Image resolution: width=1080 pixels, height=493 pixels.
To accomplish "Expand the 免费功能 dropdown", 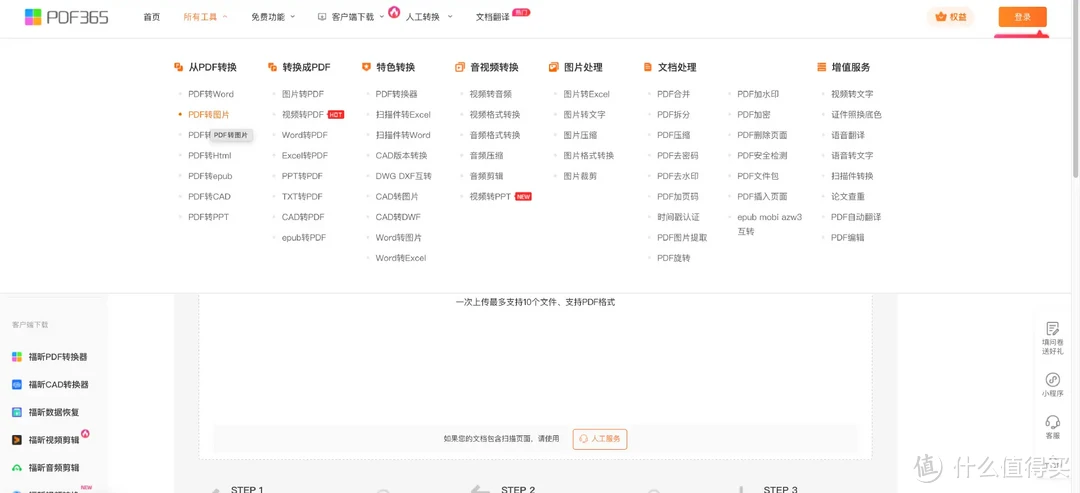I will (273, 17).
